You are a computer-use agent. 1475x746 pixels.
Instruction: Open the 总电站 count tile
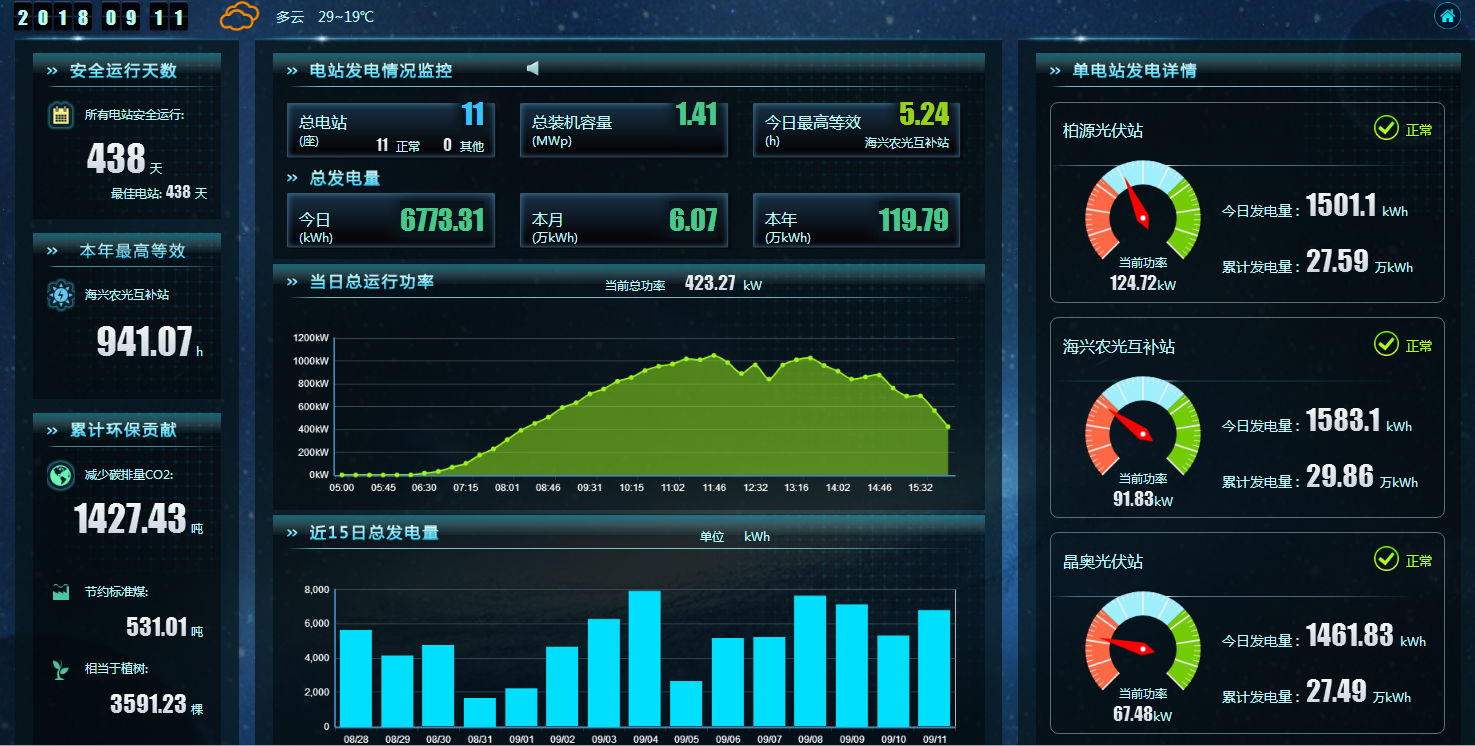[391, 130]
